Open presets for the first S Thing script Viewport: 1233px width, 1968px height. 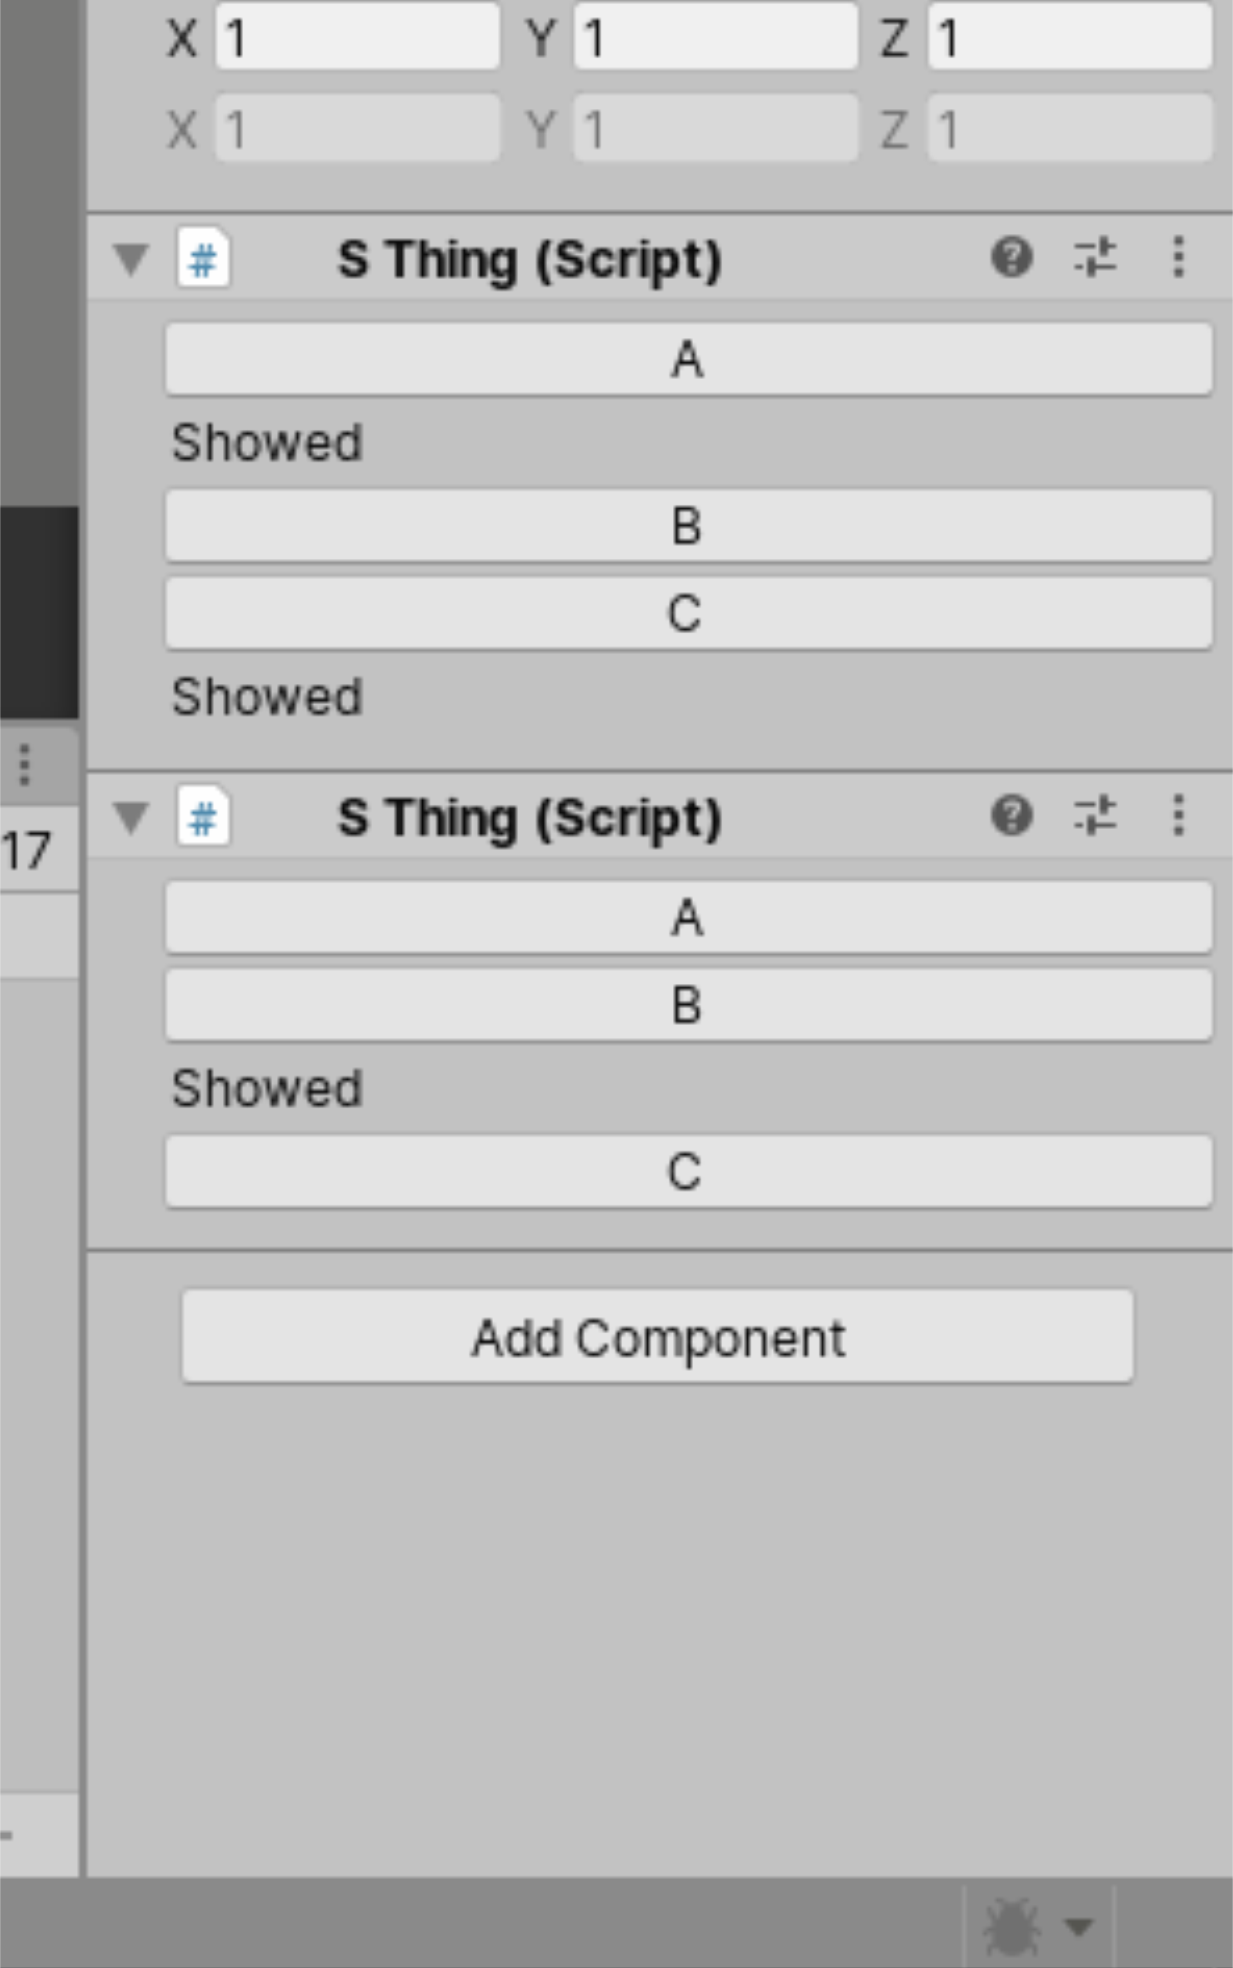1095,258
